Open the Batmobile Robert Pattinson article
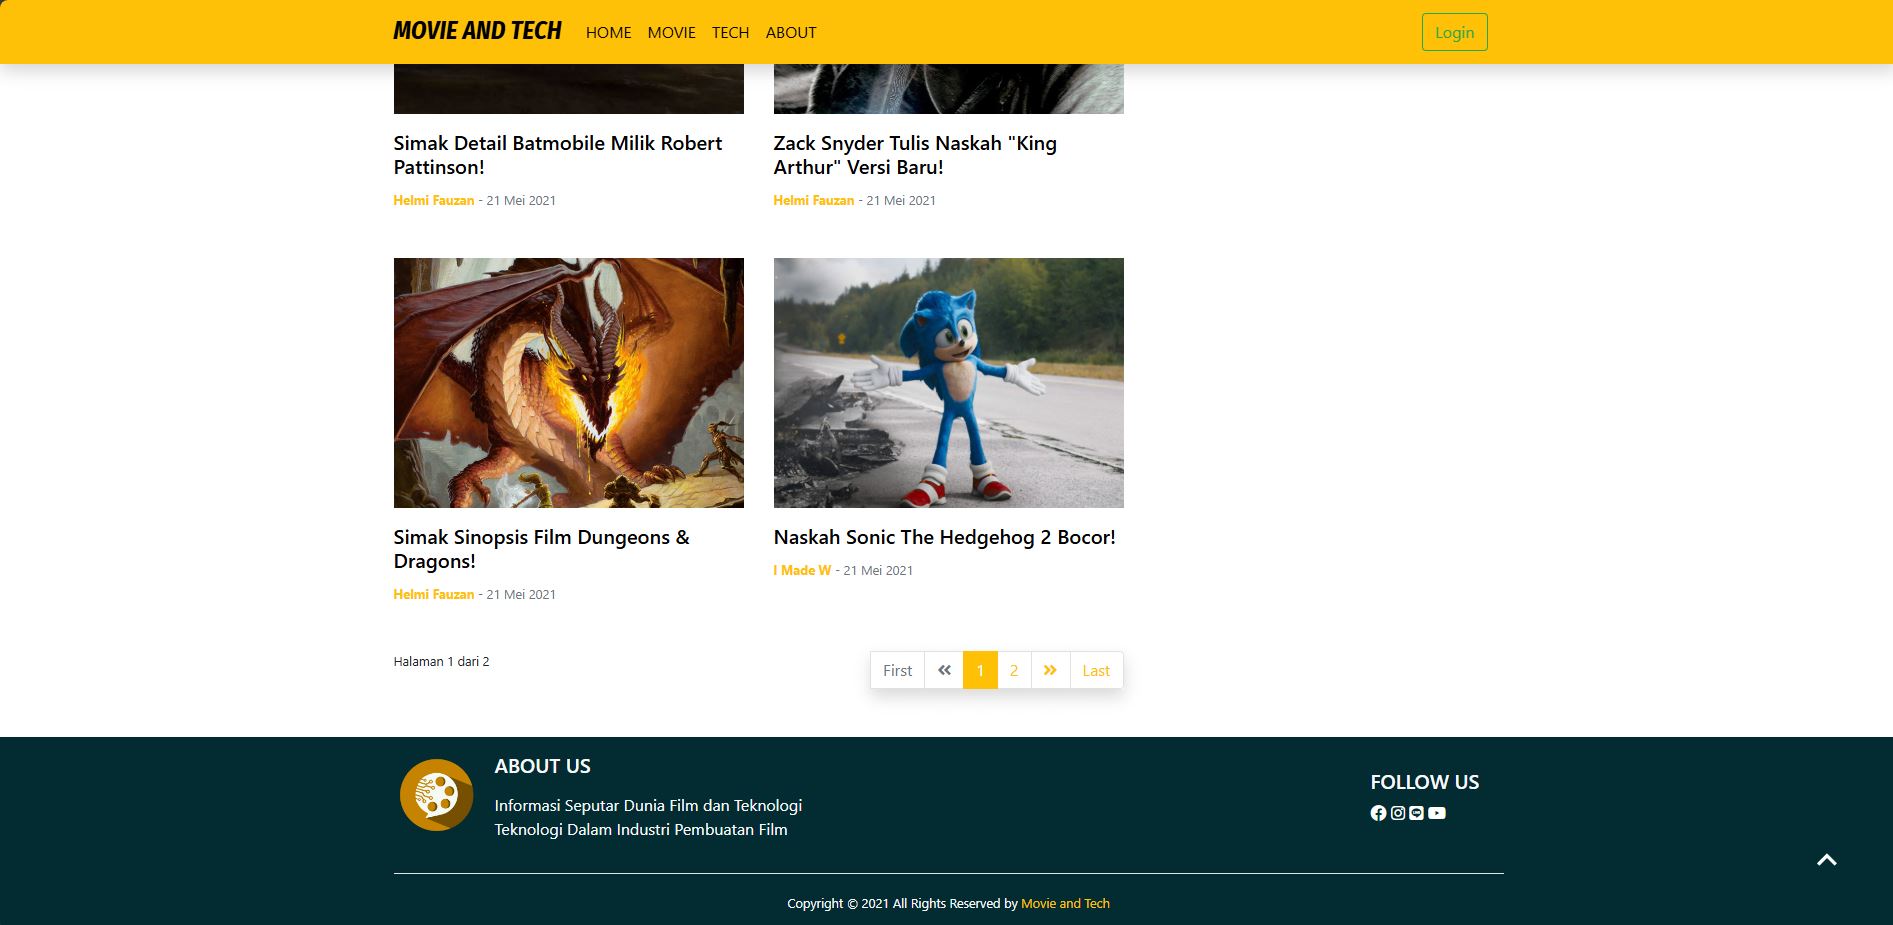 [557, 155]
